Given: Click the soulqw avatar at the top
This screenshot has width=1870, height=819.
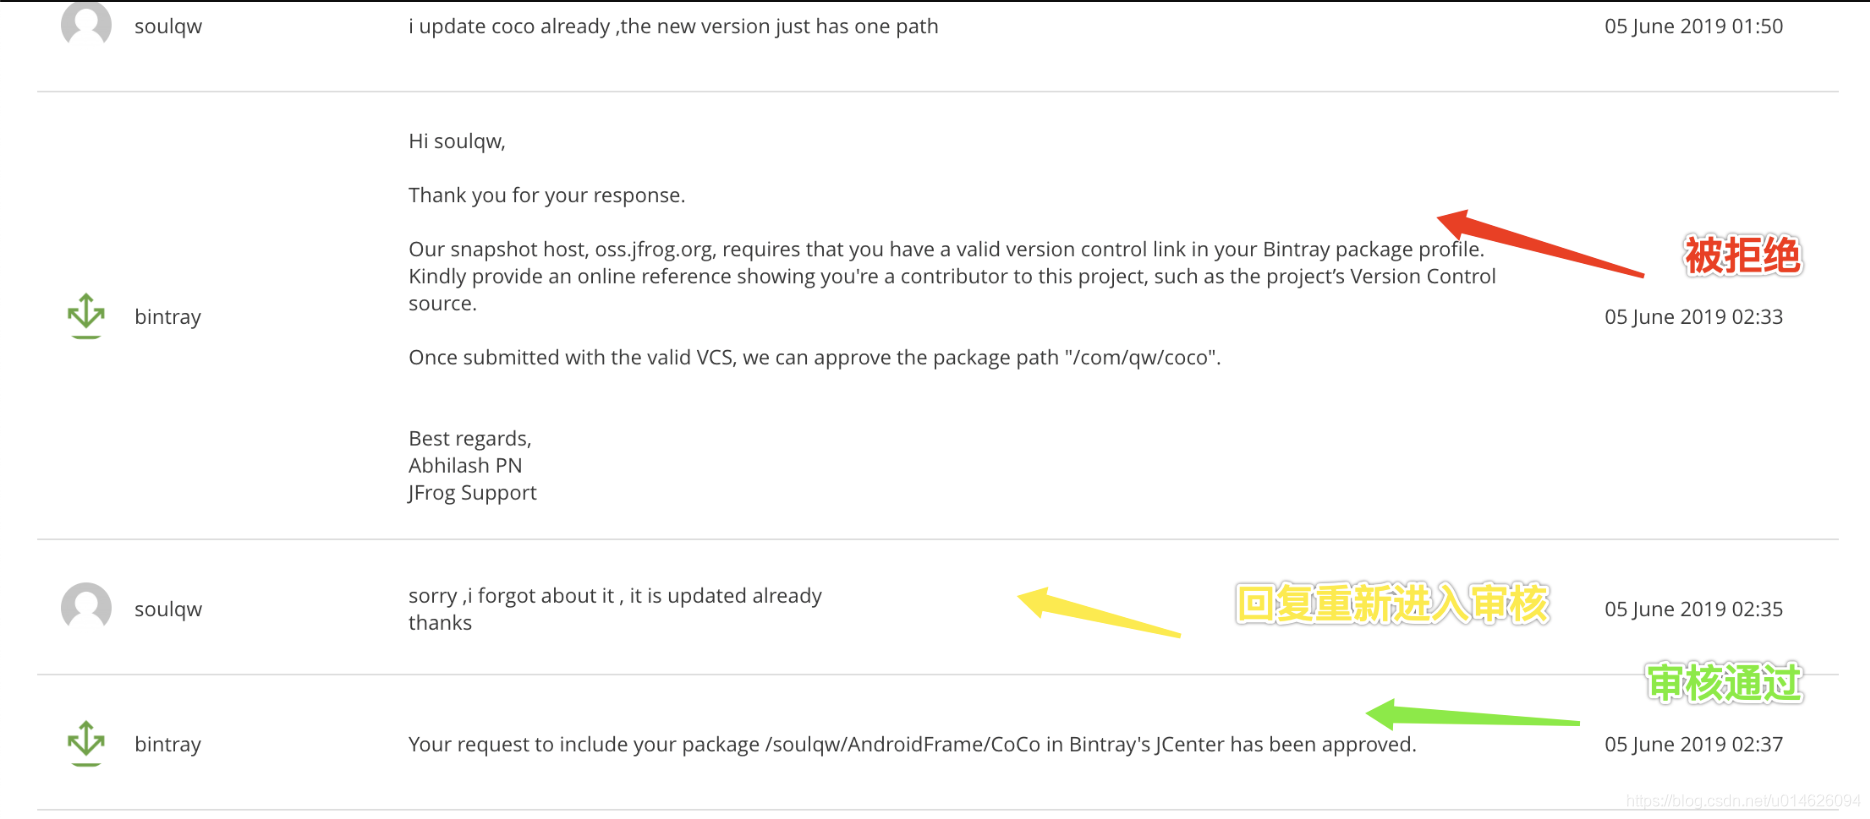Looking at the screenshot, I should pos(86,24).
